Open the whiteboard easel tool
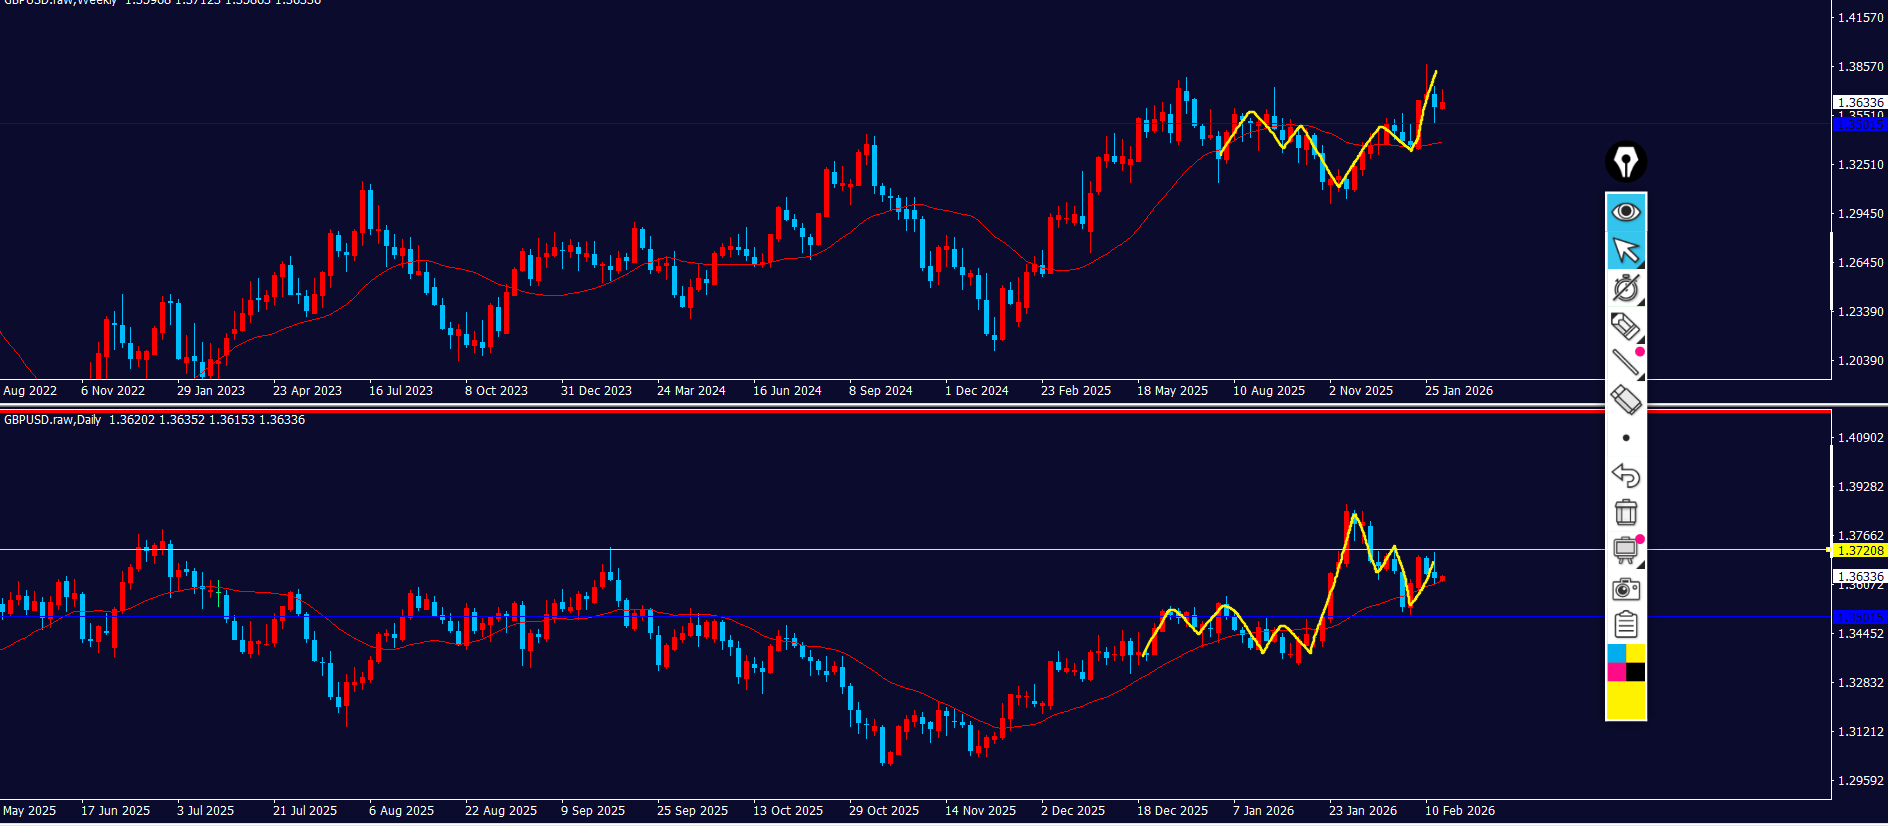This screenshot has height=826, width=1888. pyautogui.click(x=1625, y=550)
